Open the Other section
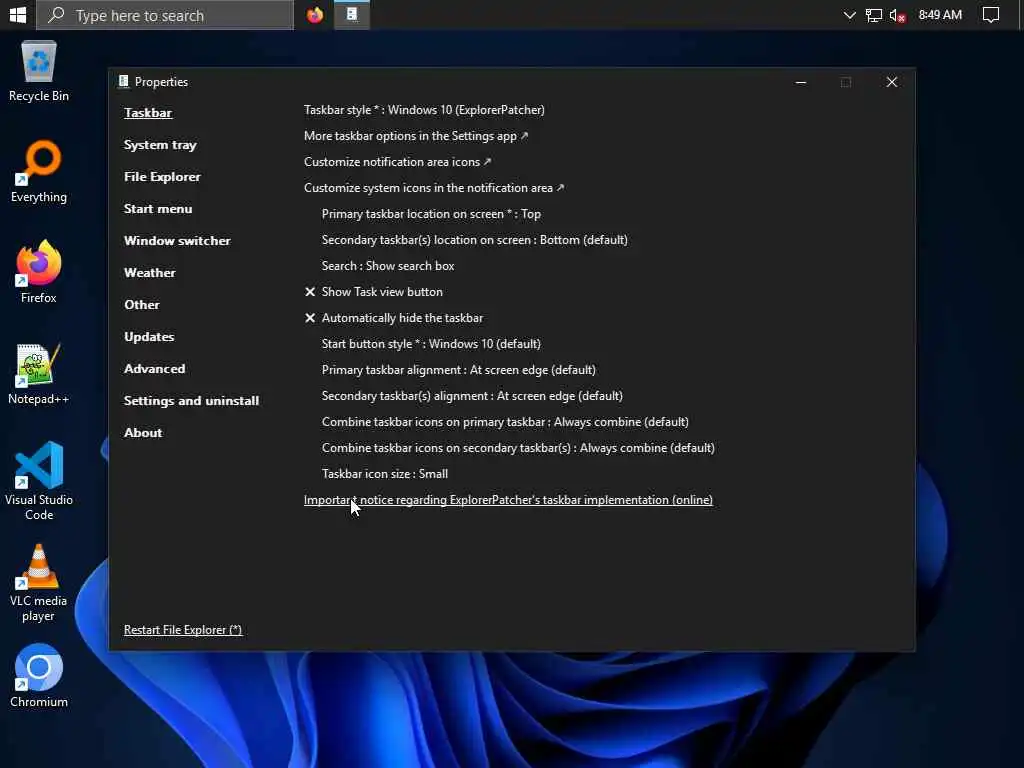The image size is (1024, 768). (x=142, y=304)
